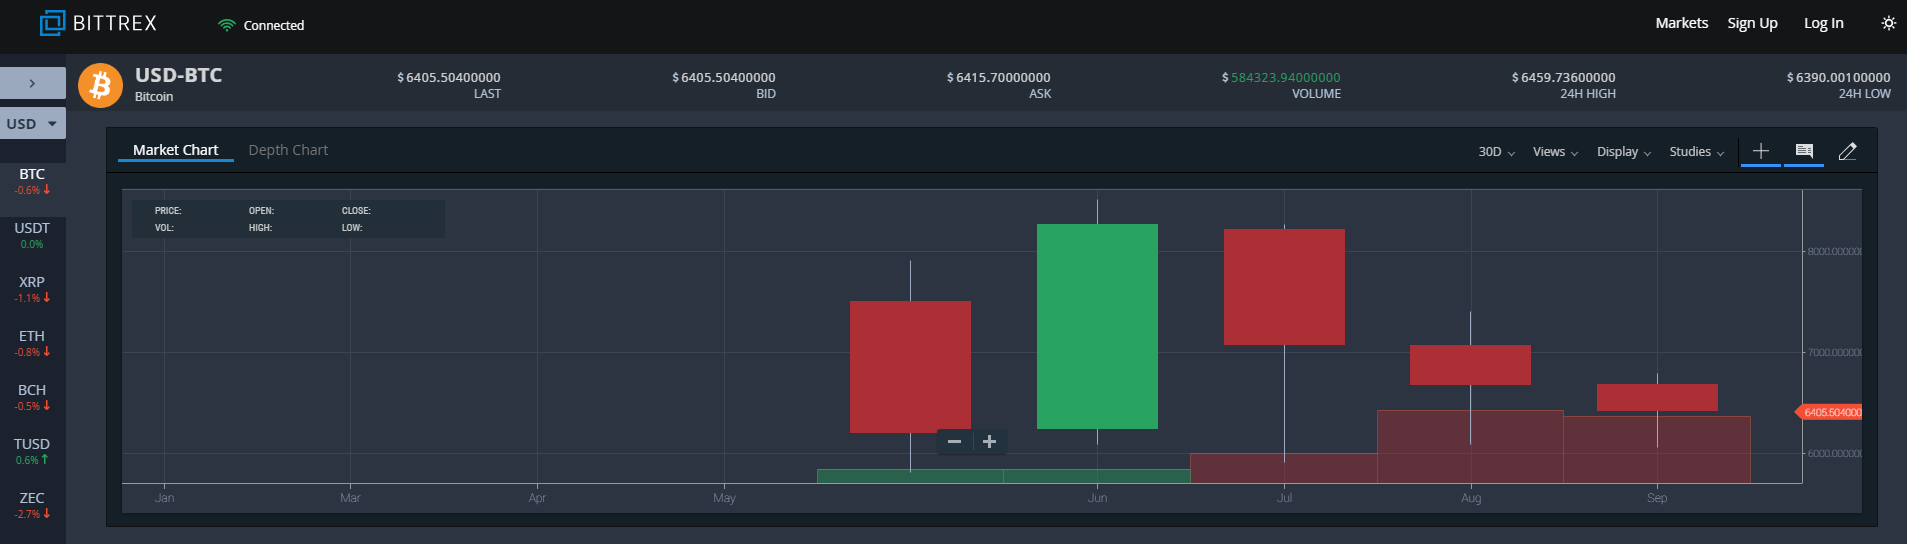The image size is (1907, 544).
Task: Click the Jul label on time axis
Action: pyautogui.click(x=1284, y=498)
